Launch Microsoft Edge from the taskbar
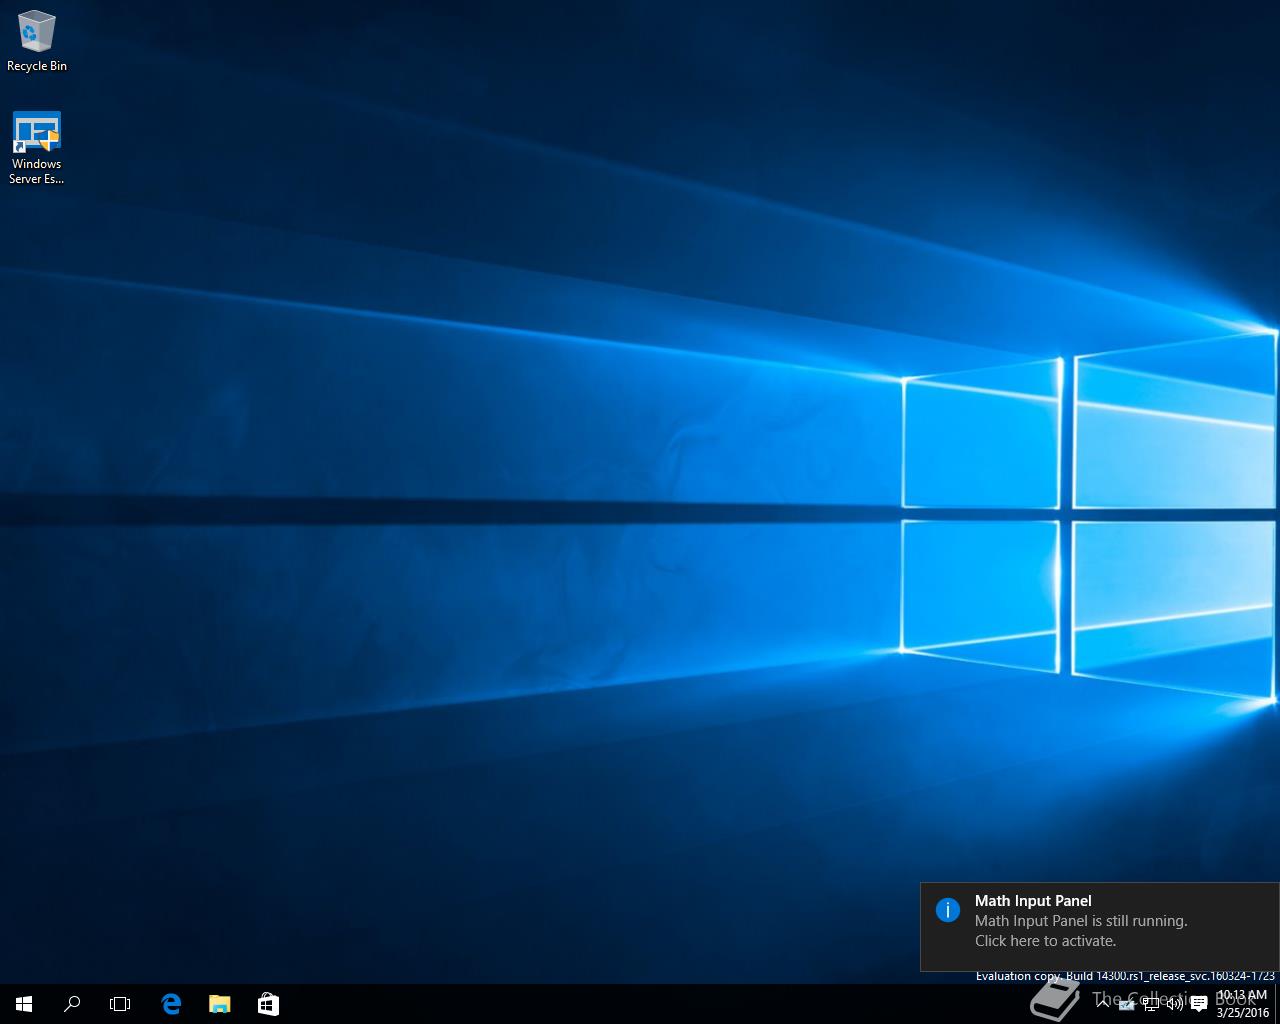The height and width of the screenshot is (1024, 1280). (171, 1004)
